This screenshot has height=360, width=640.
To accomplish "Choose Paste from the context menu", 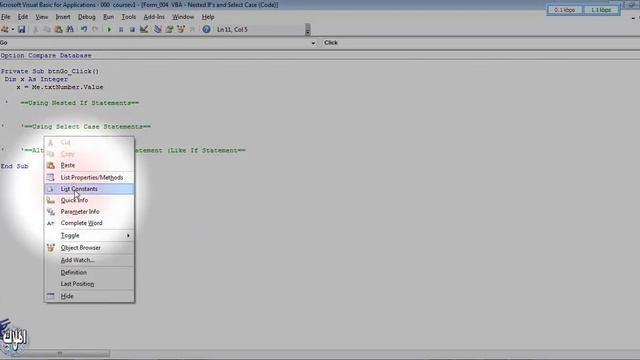I will (x=89, y=165).
